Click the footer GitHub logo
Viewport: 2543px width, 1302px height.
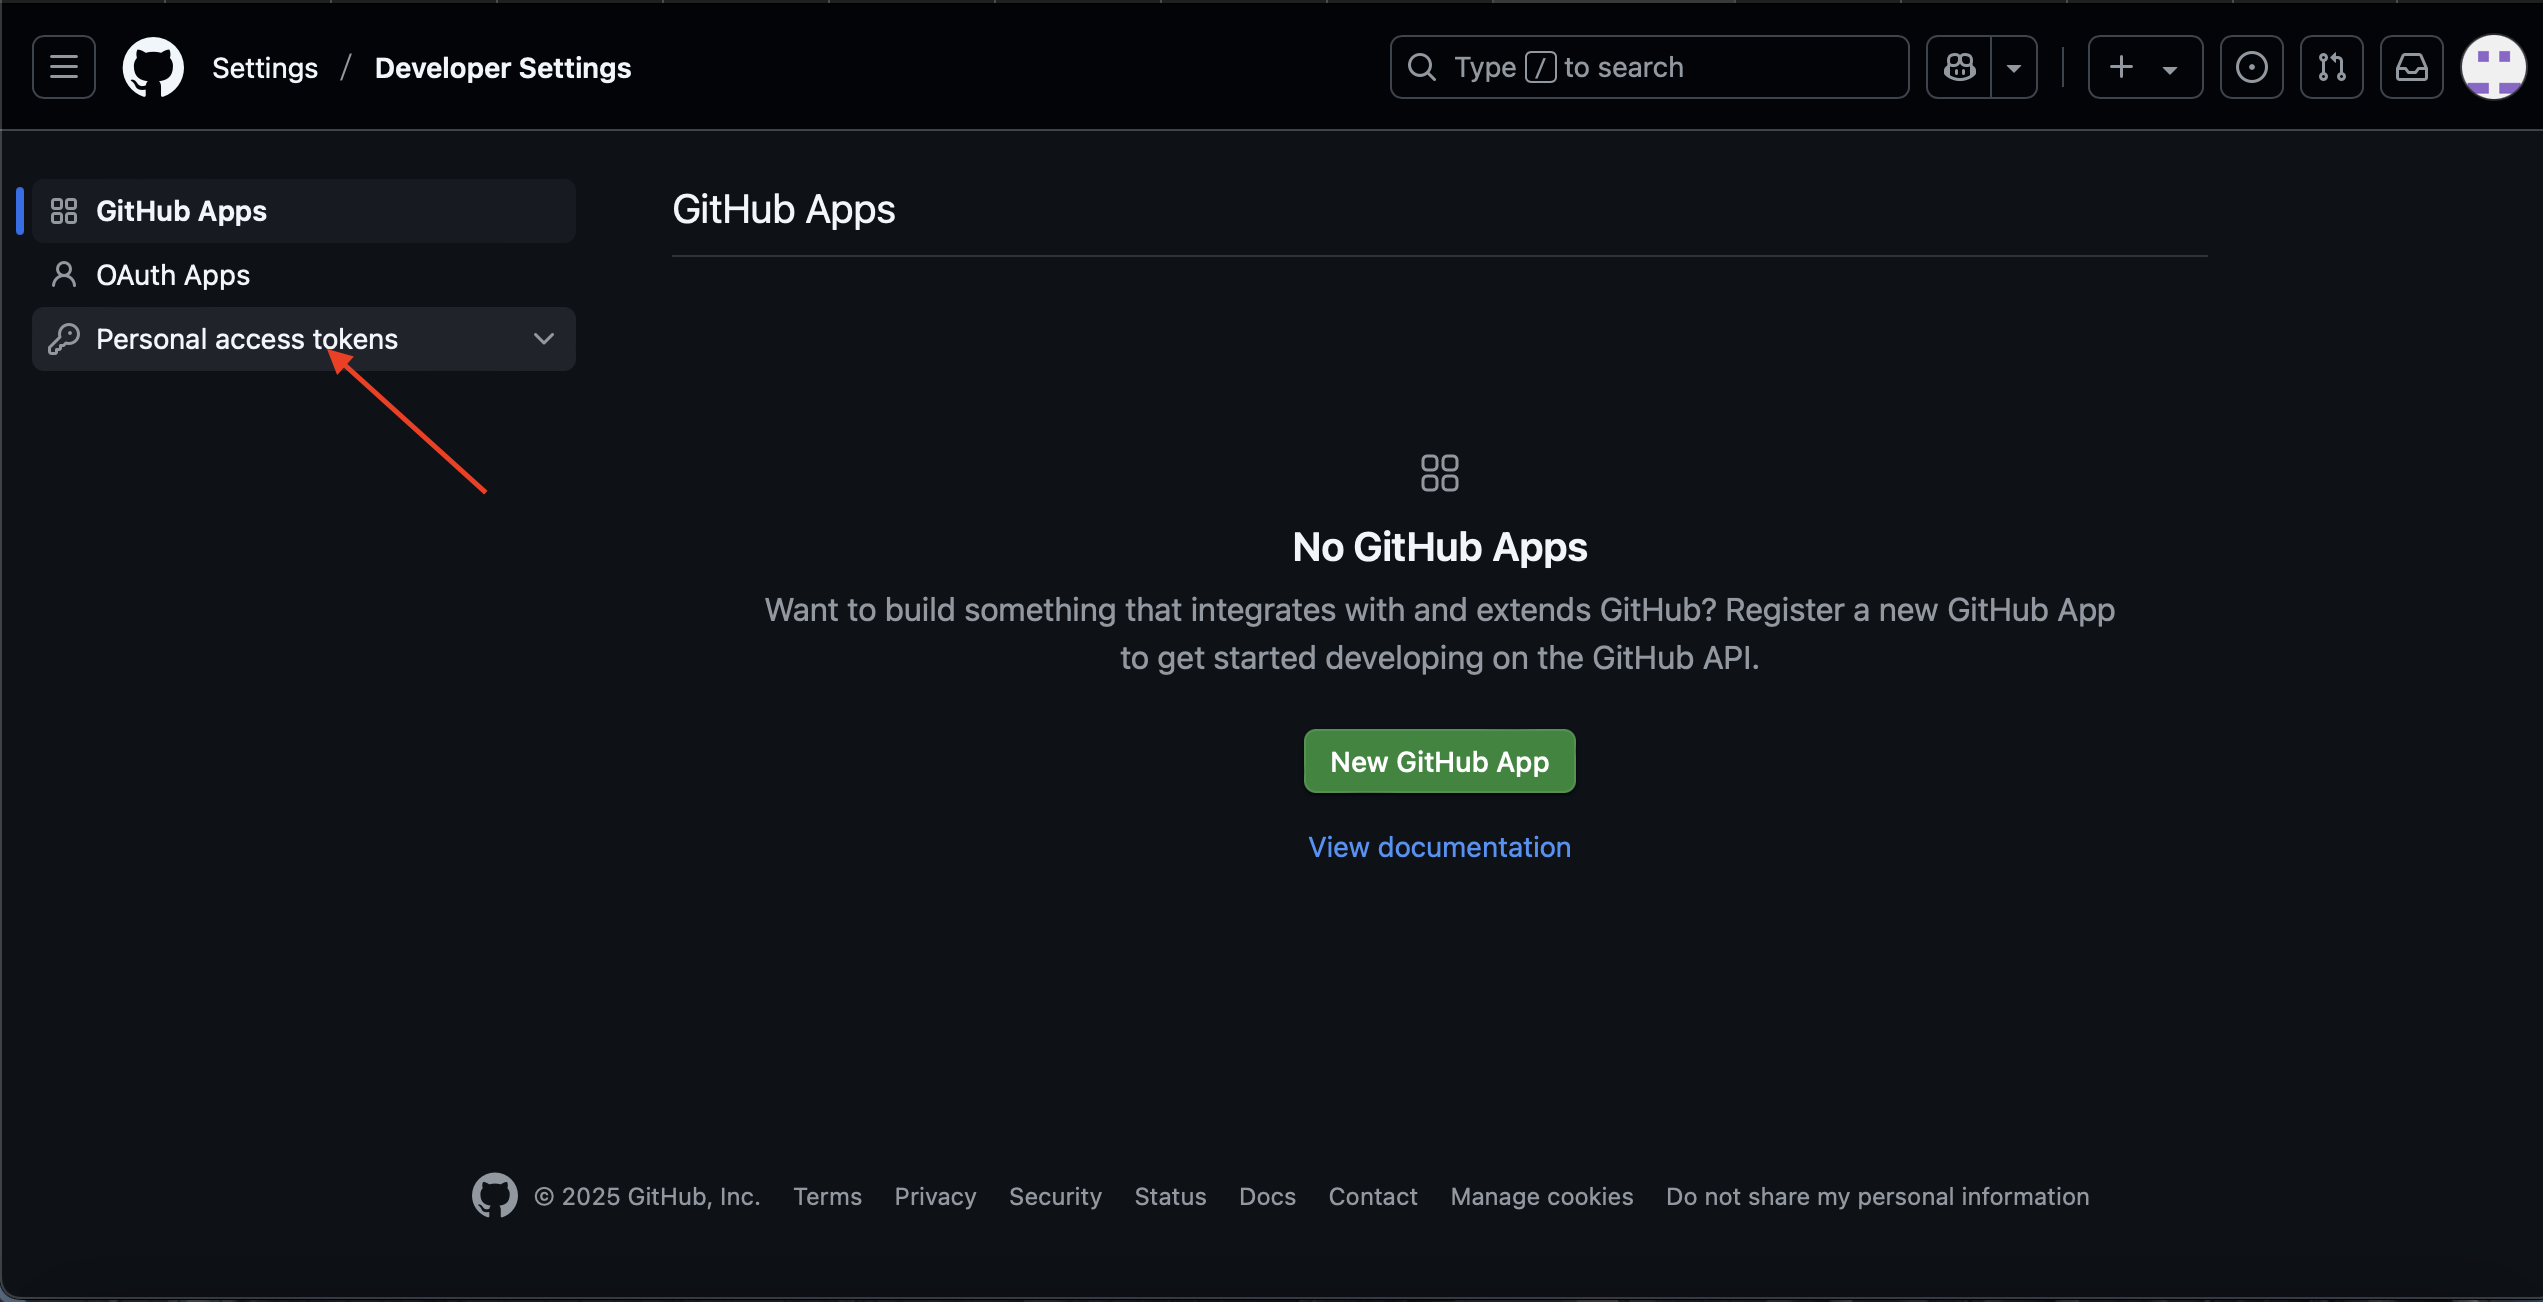tap(495, 1196)
